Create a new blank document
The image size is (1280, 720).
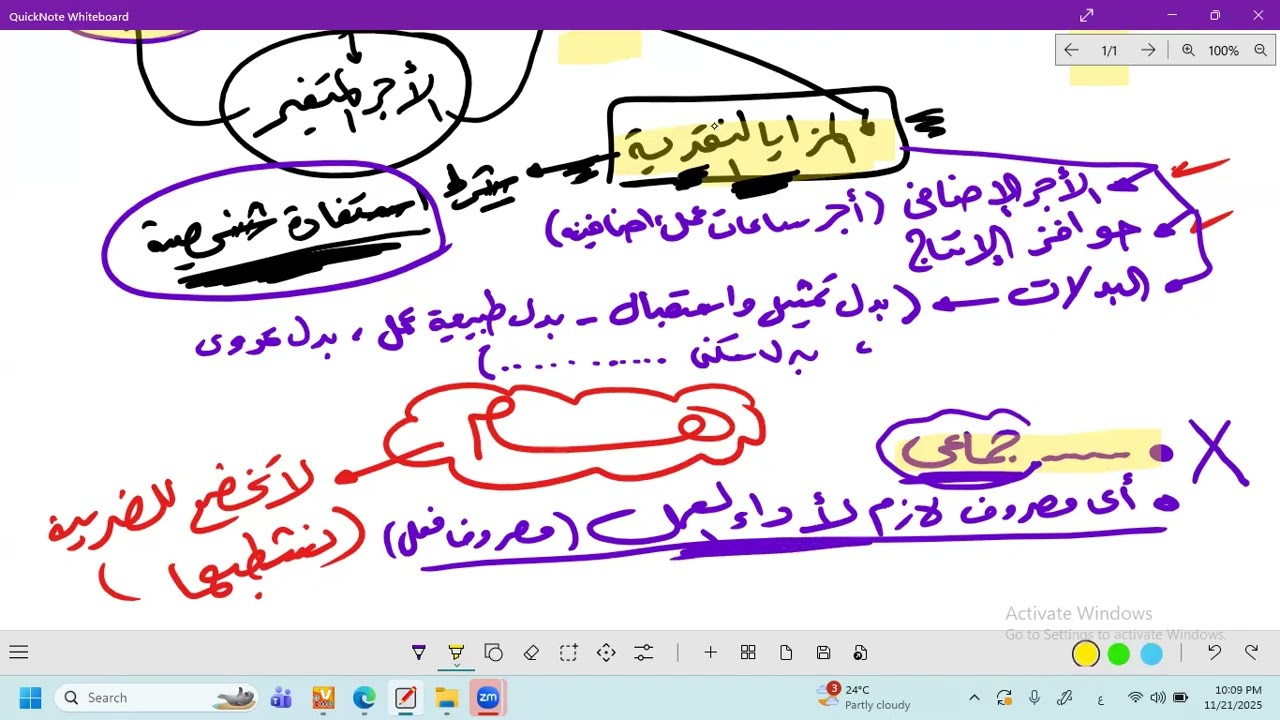pos(786,653)
